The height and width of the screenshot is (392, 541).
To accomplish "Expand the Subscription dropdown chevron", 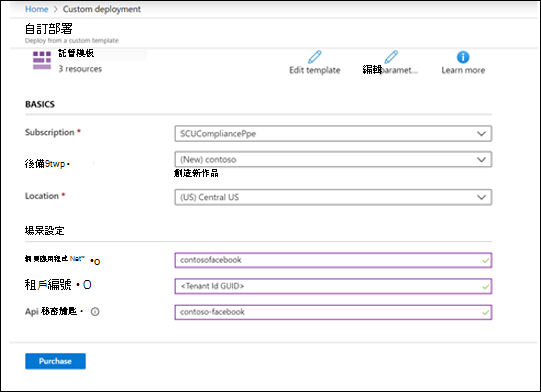I will click(481, 134).
